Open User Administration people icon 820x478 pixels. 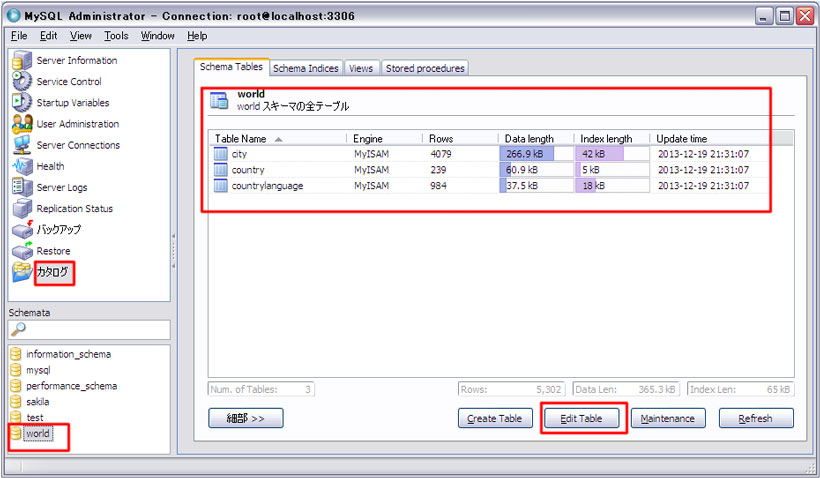22,124
